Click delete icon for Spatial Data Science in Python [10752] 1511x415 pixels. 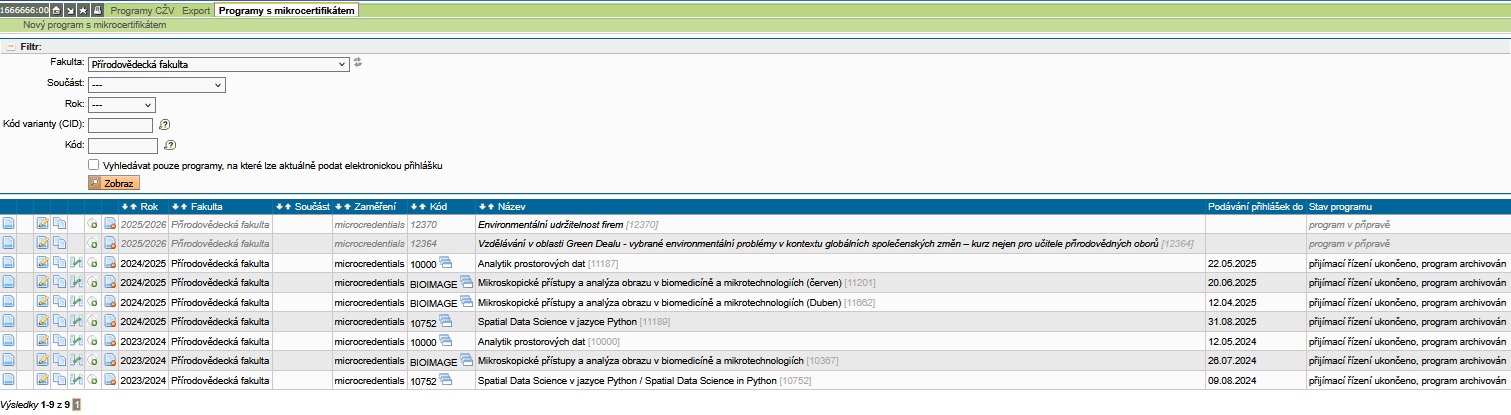point(110,379)
